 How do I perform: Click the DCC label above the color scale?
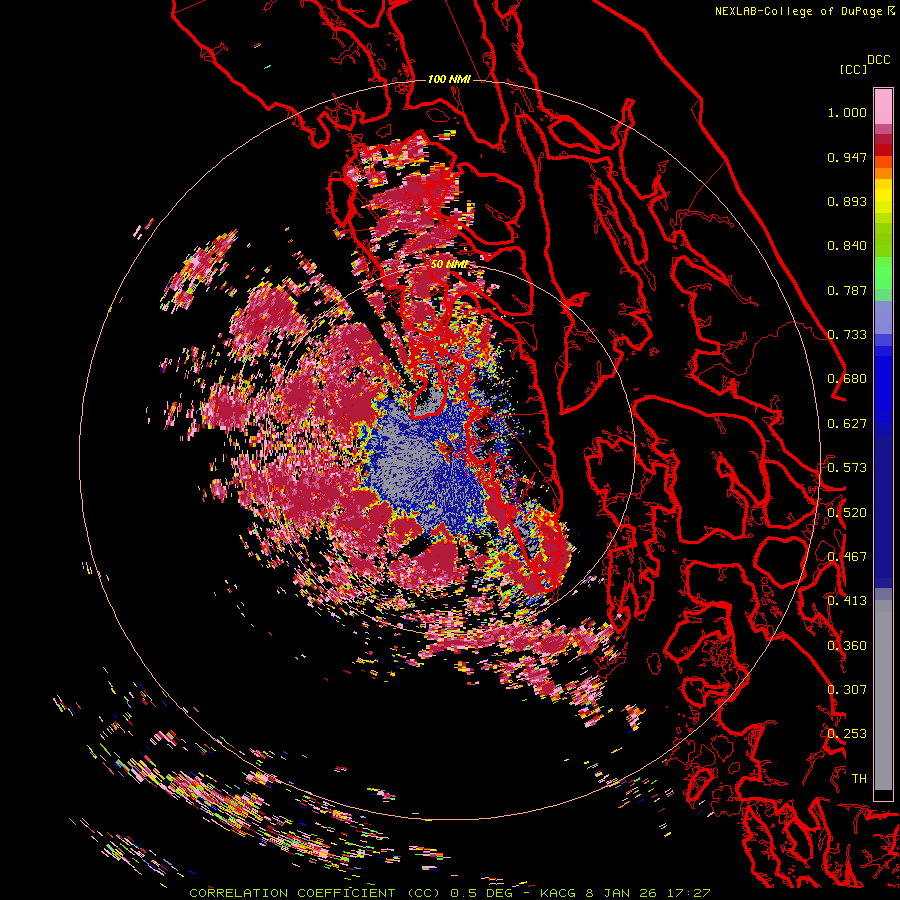(x=878, y=60)
